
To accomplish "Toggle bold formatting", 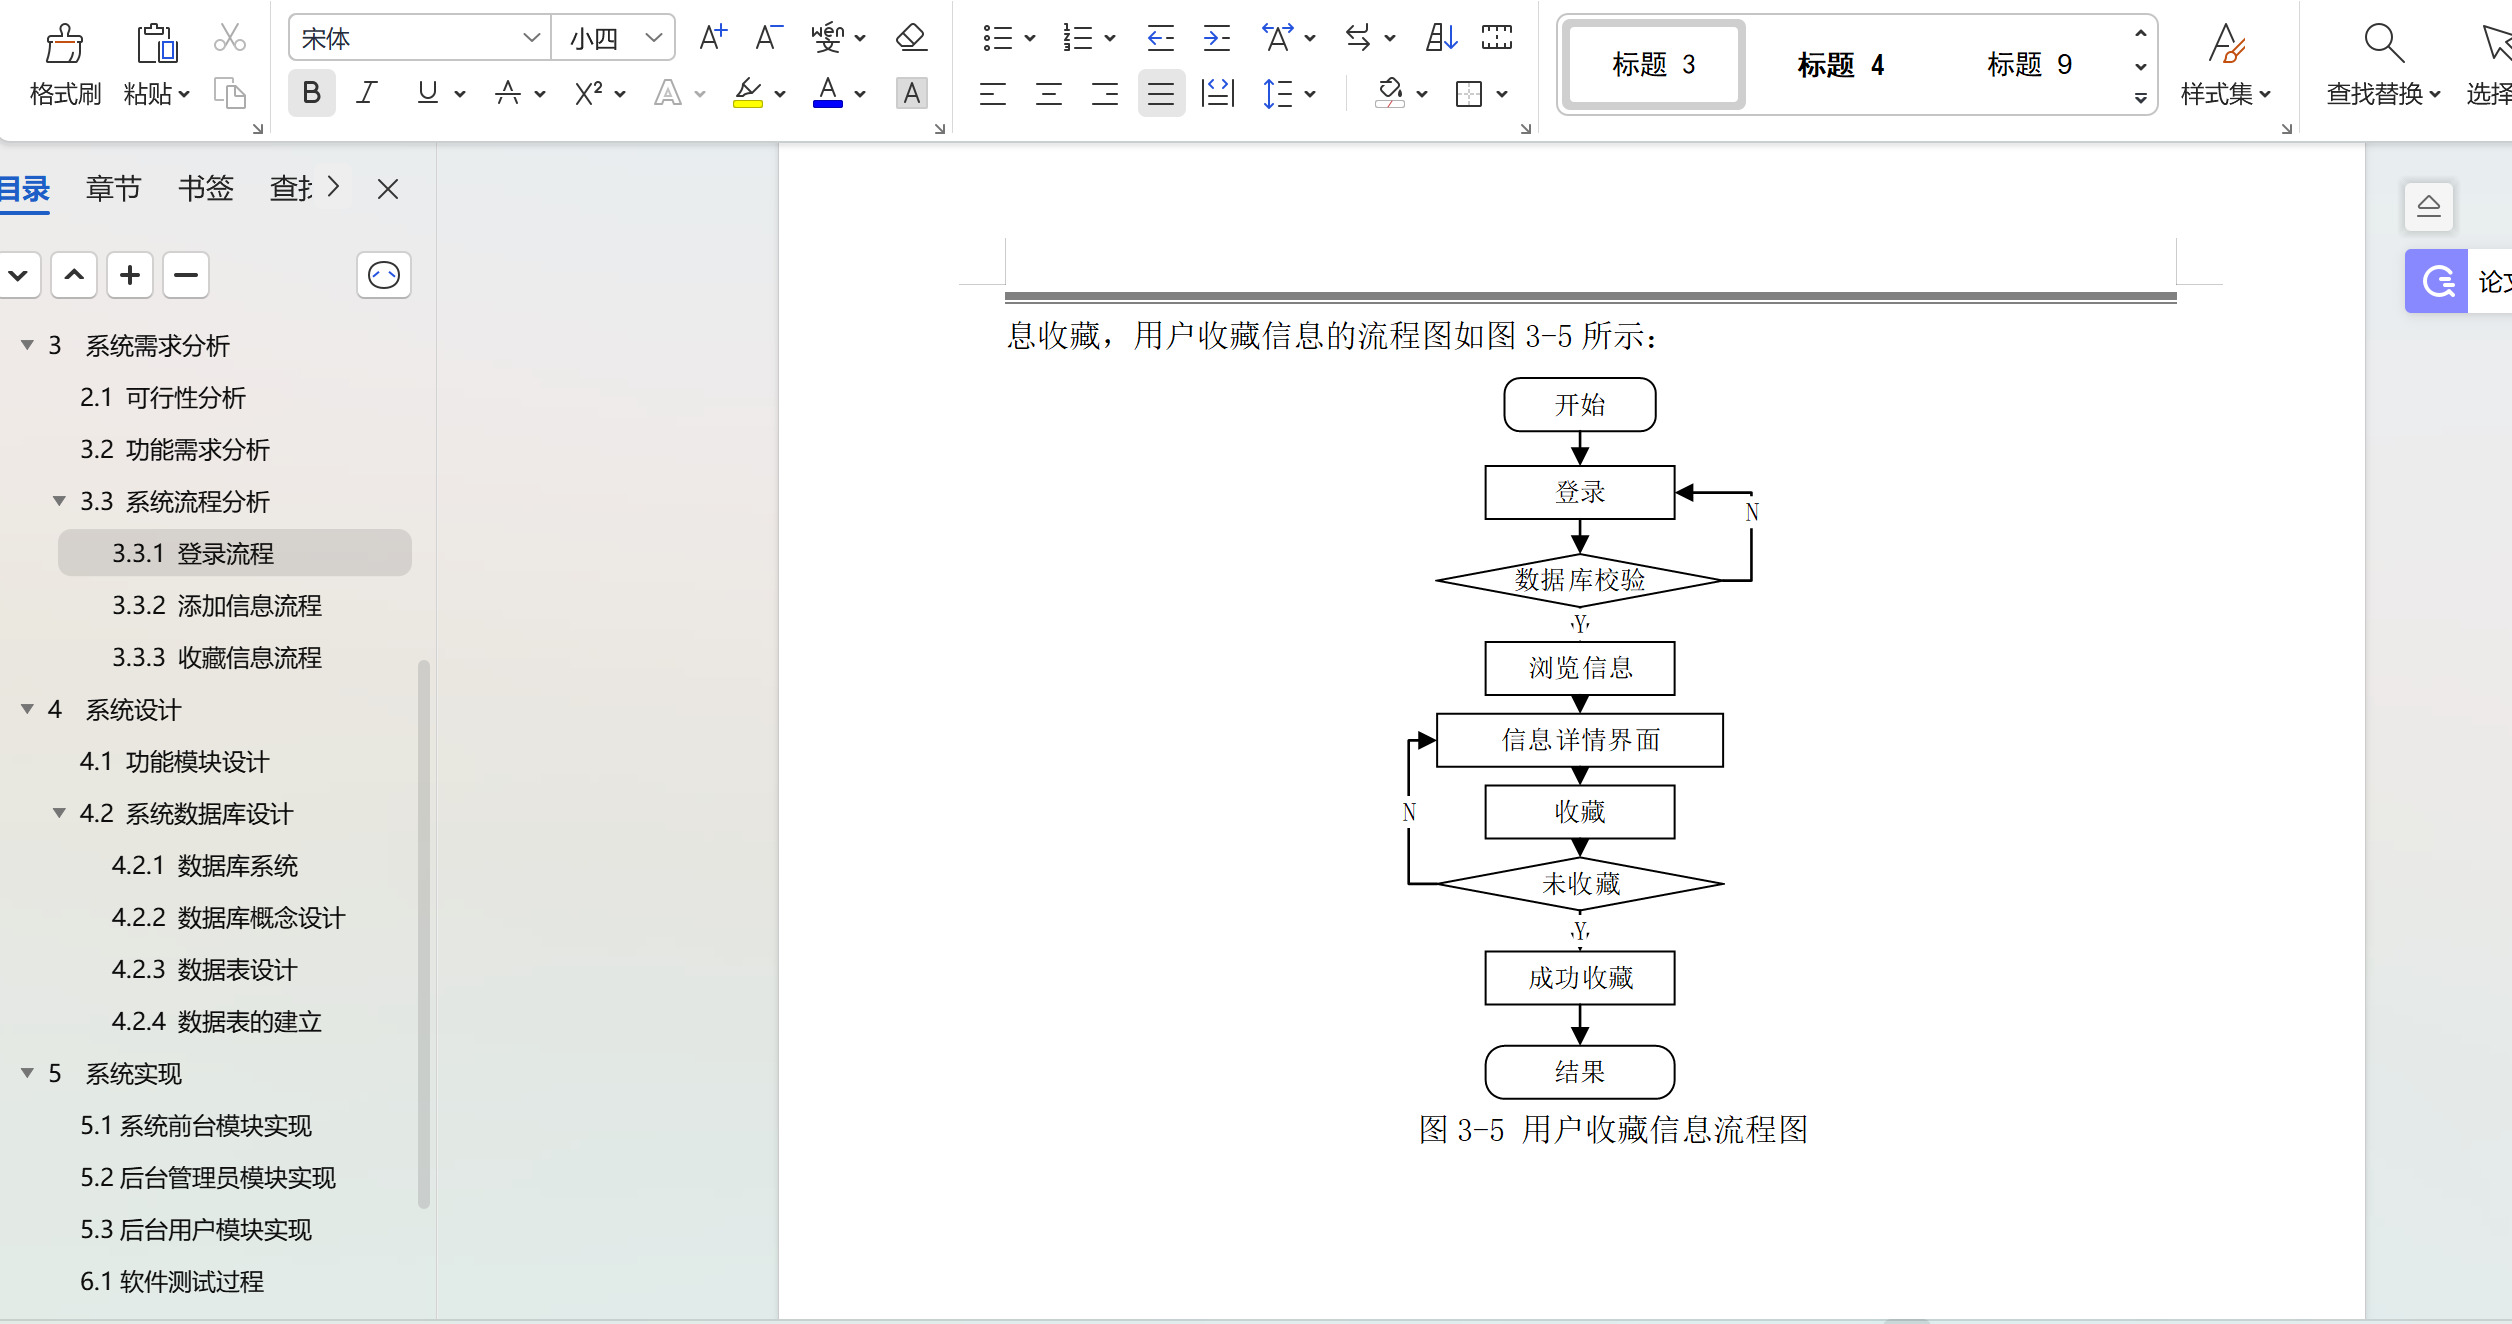I will 311,93.
